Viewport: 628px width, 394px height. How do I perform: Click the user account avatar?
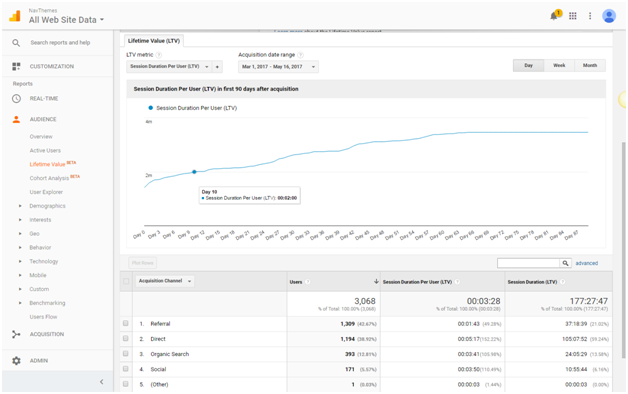(x=609, y=16)
